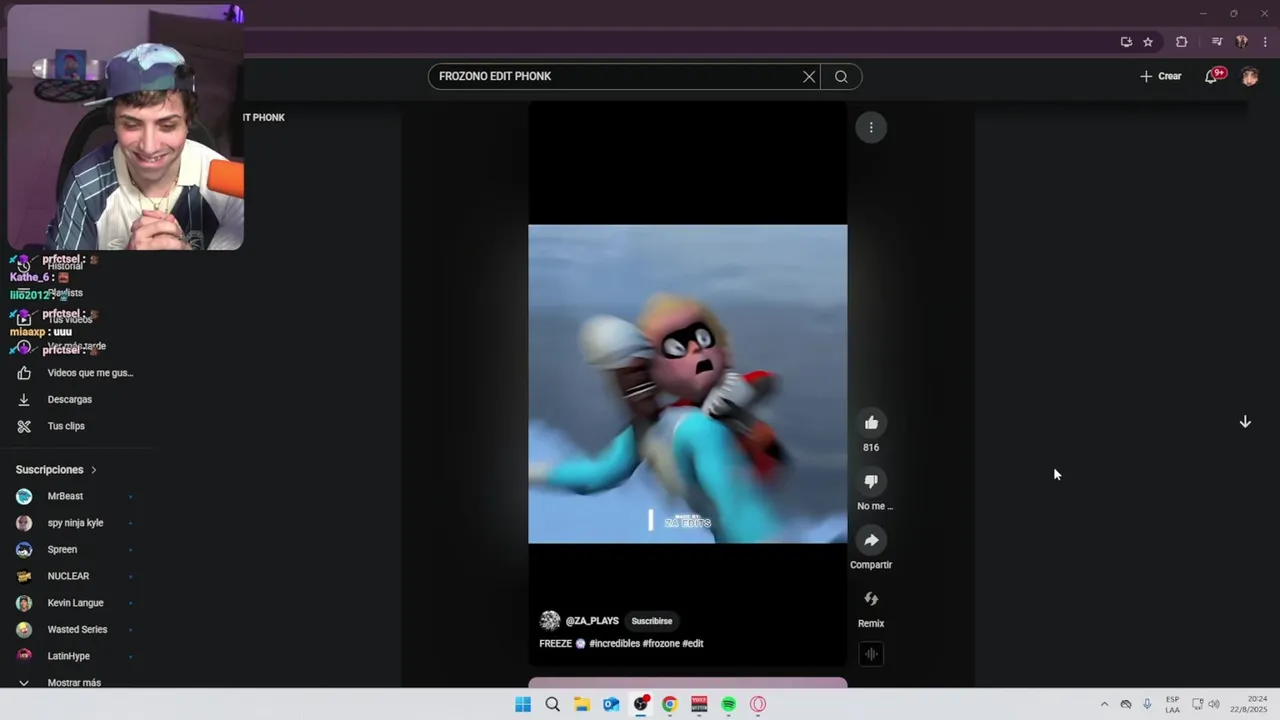Viewport: 1280px width, 720px height.
Task: Clear the search text with X
Action: pos(809,77)
